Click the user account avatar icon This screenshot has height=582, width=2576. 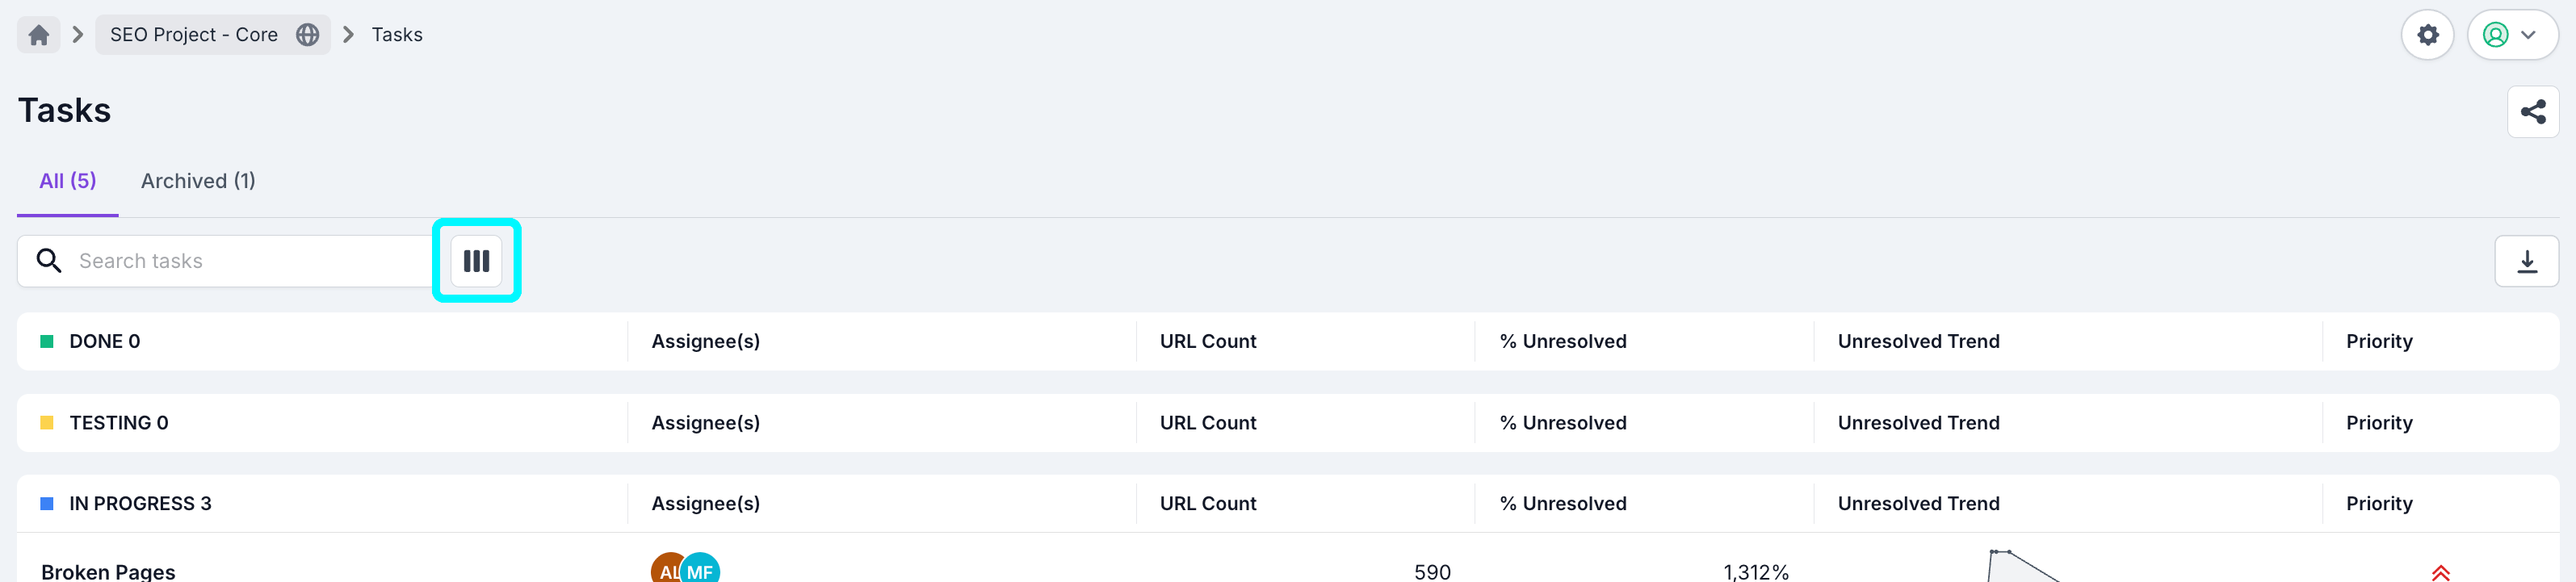click(2495, 34)
